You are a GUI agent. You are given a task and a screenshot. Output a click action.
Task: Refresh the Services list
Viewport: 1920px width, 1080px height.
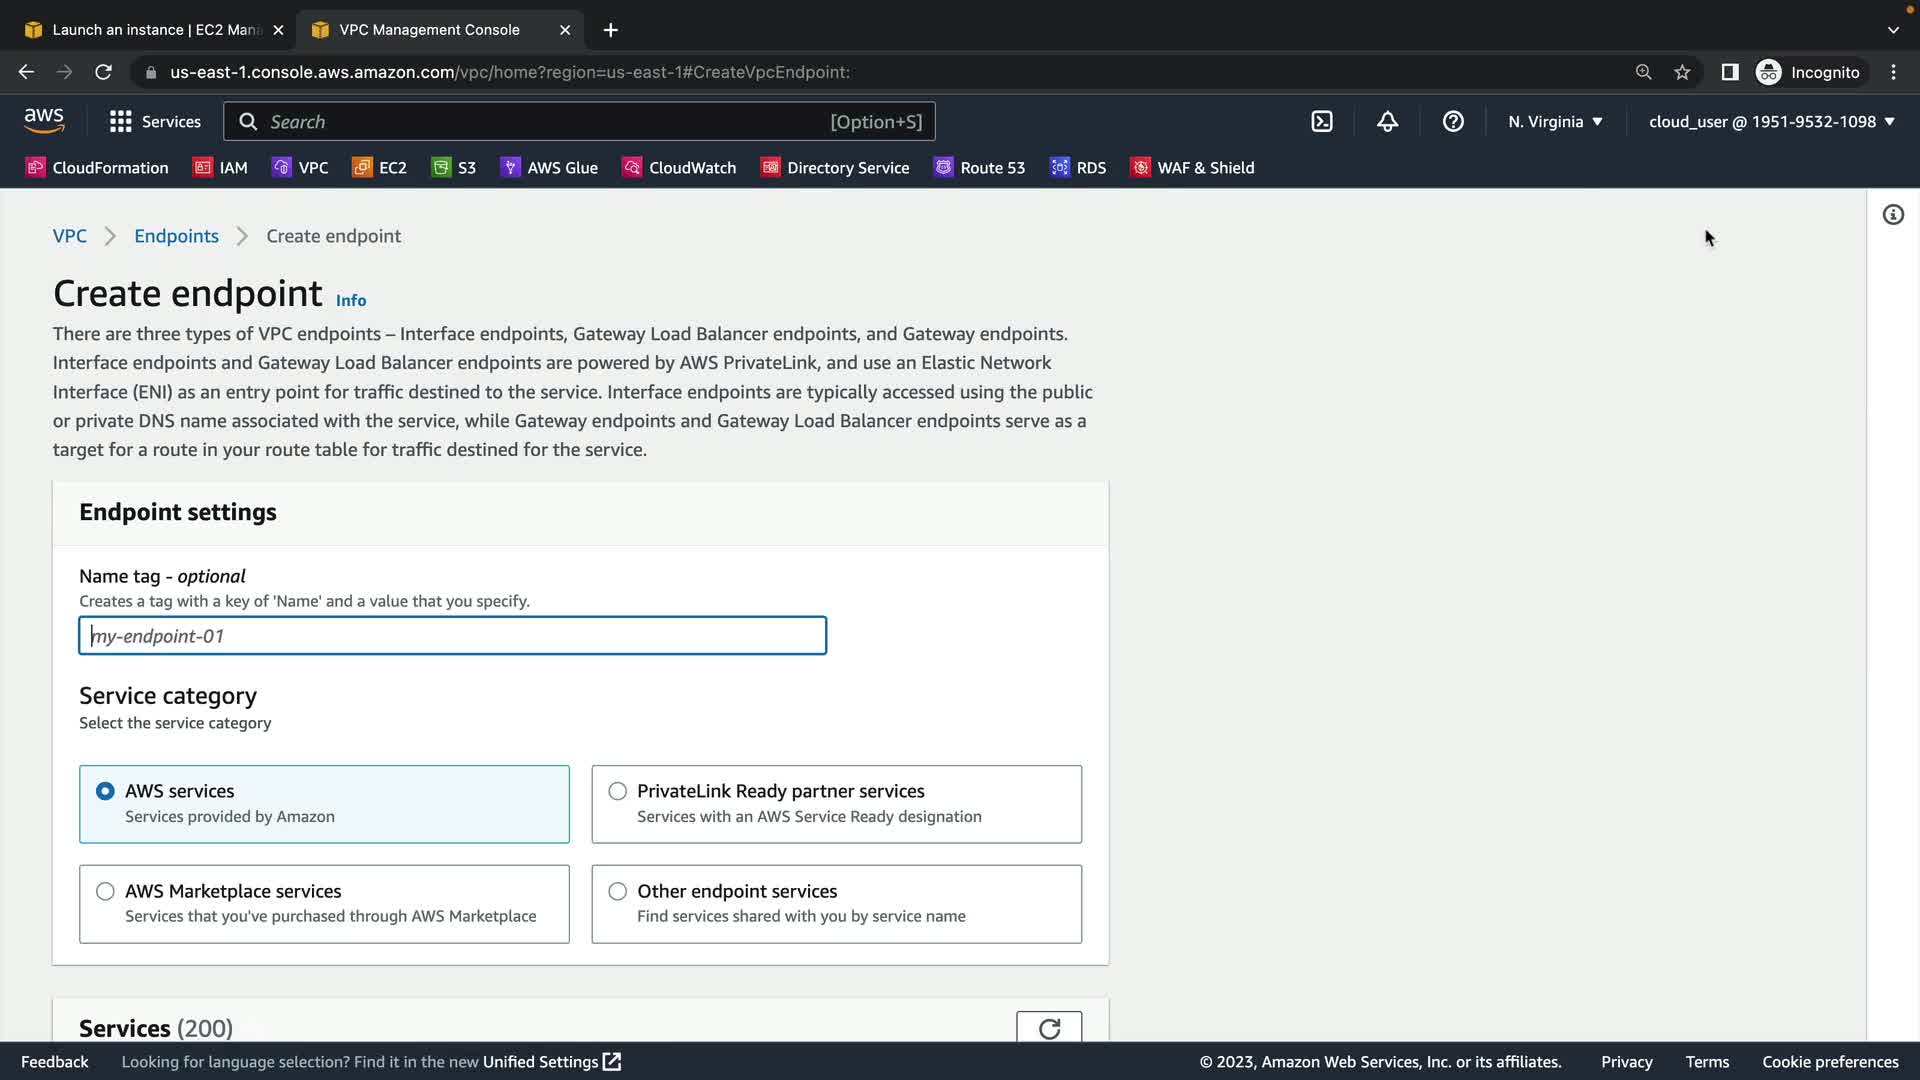pyautogui.click(x=1048, y=1028)
